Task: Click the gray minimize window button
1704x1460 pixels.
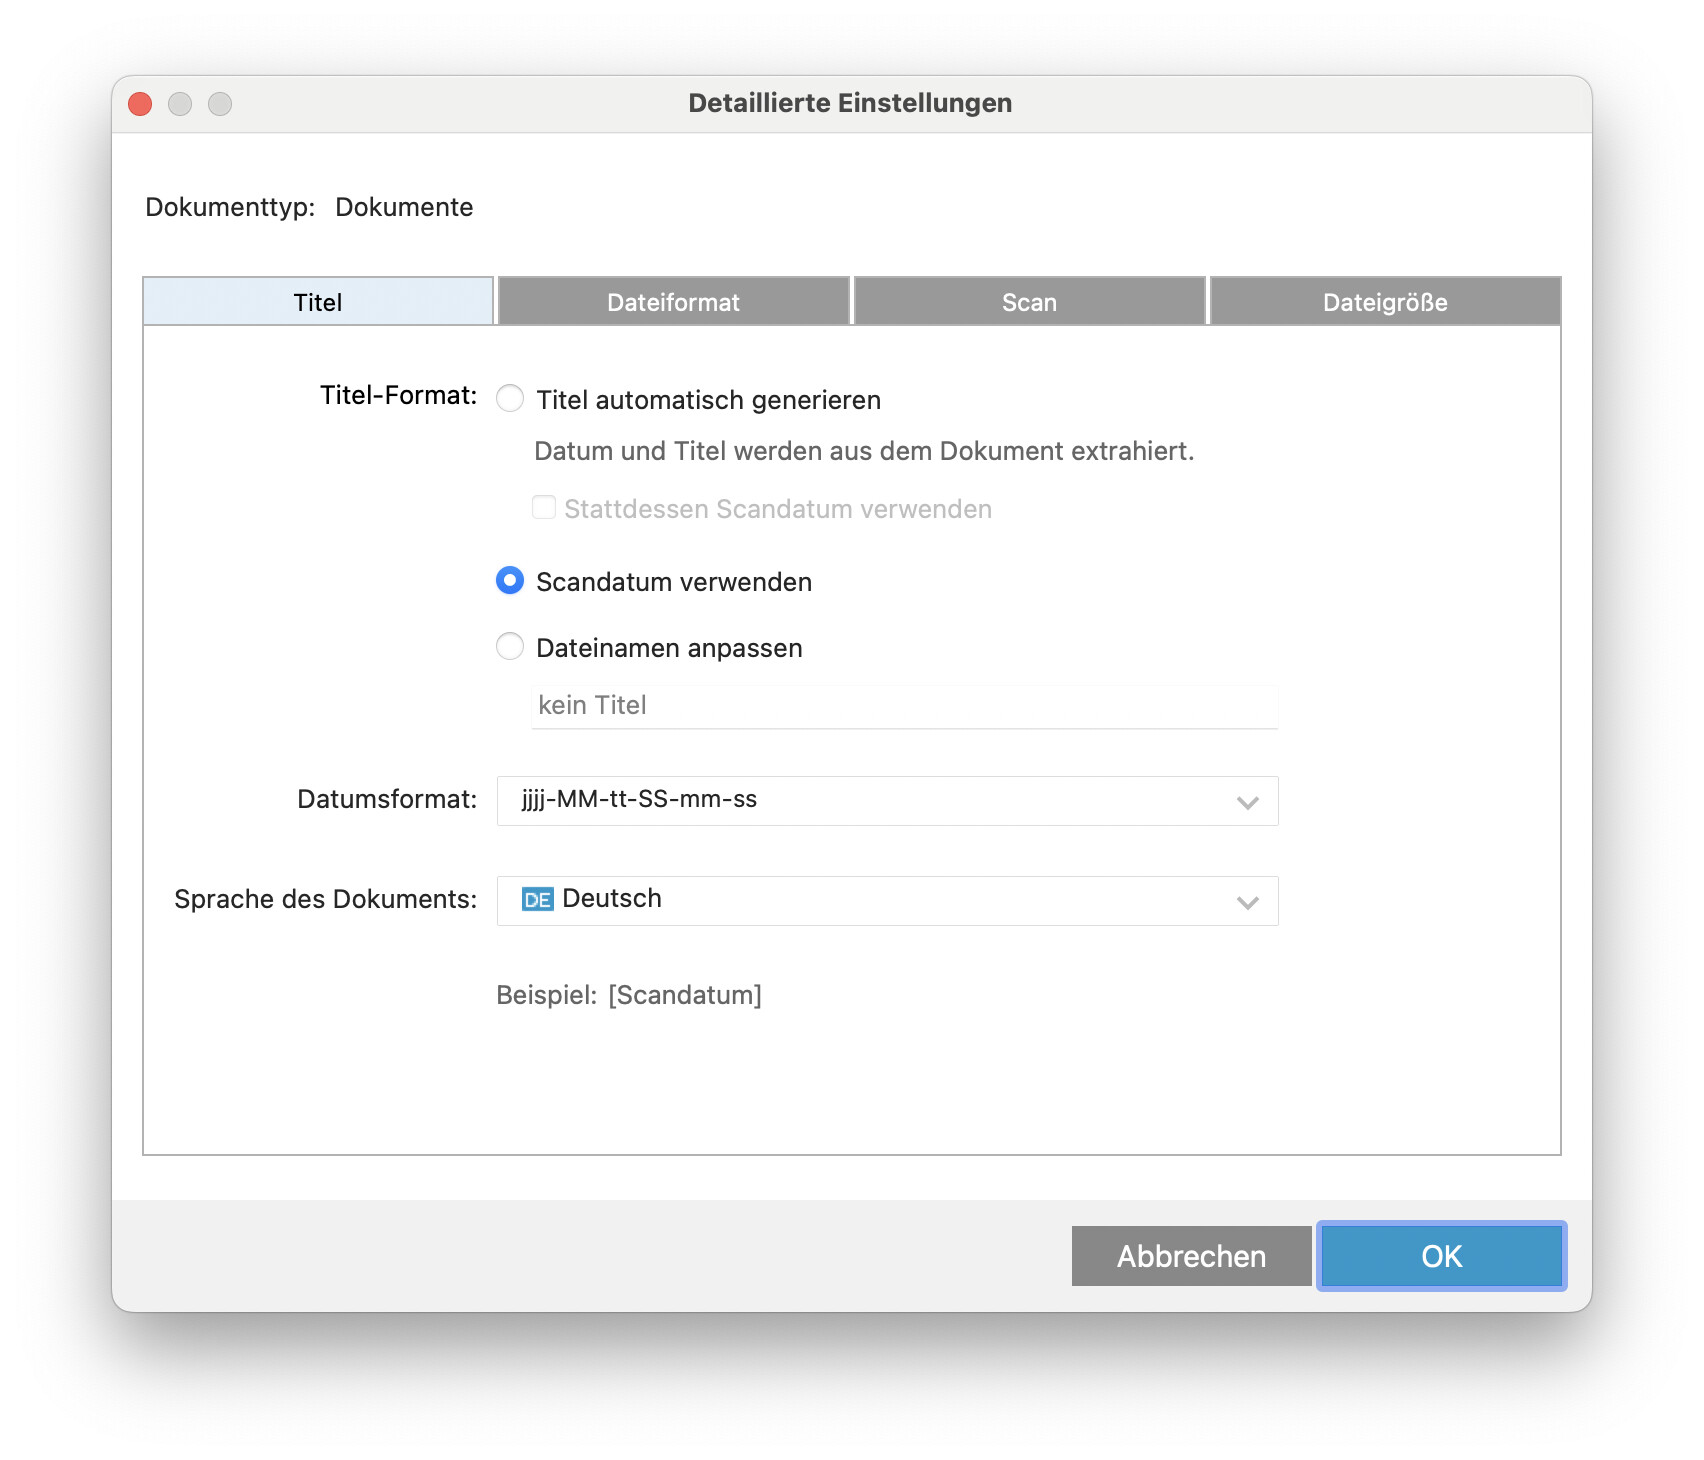Action: [180, 104]
